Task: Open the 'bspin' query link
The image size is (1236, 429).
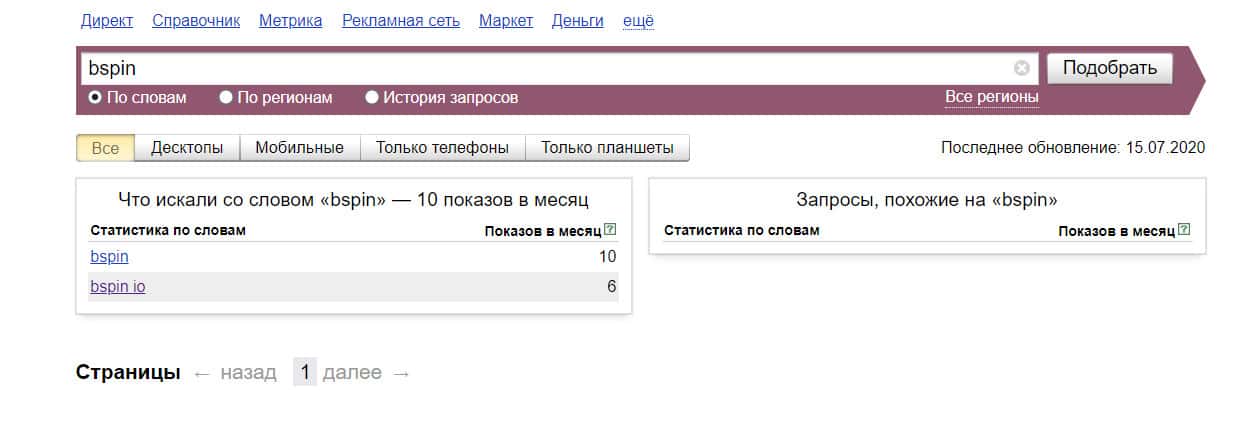Action: pyautogui.click(x=109, y=257)
